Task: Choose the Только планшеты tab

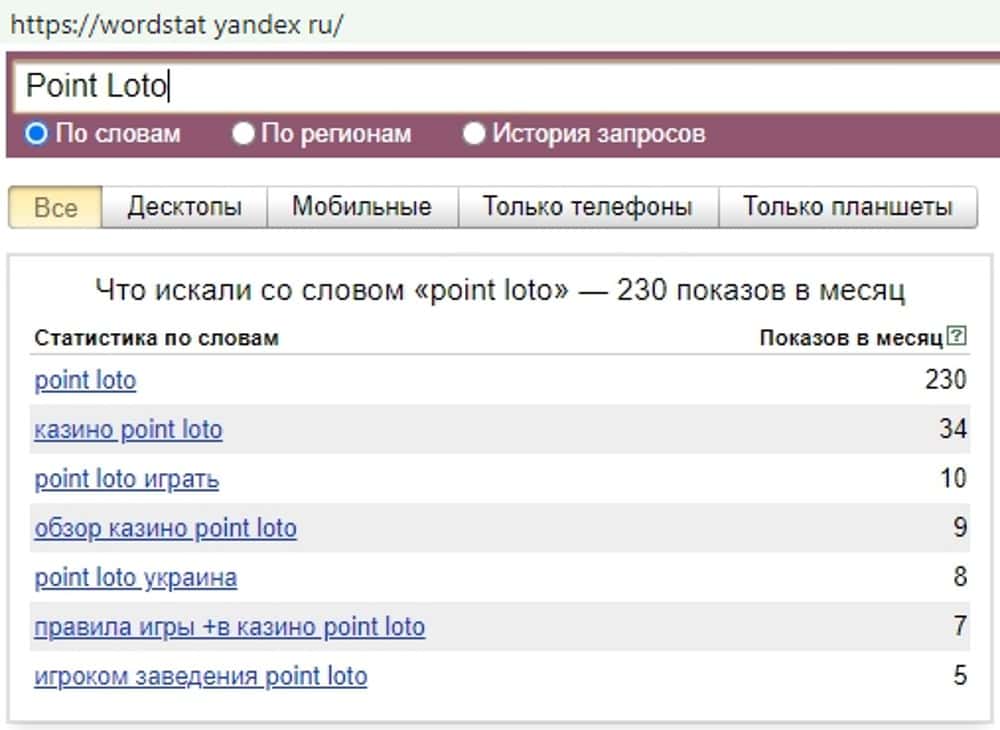Action: (847, 208)
